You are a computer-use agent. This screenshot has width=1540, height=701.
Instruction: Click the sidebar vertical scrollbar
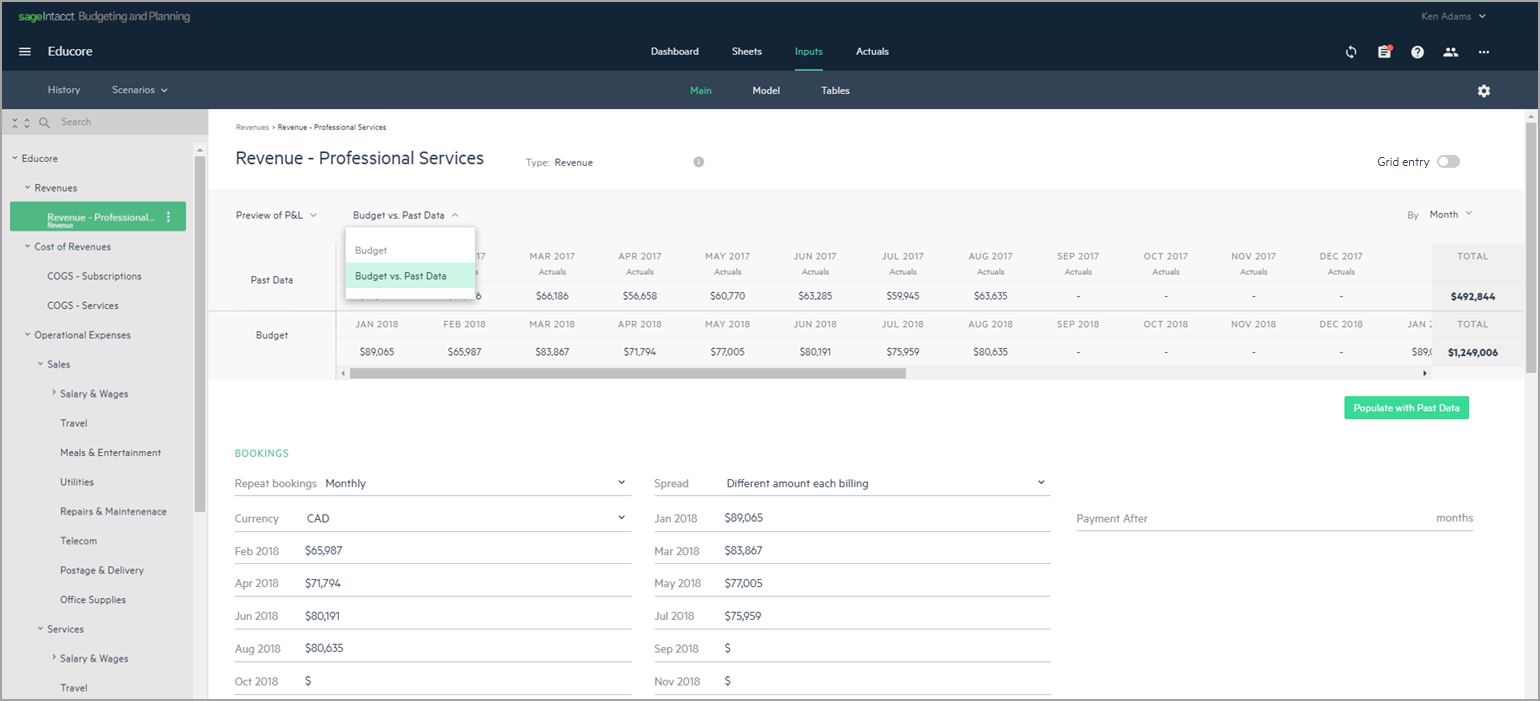200,334
